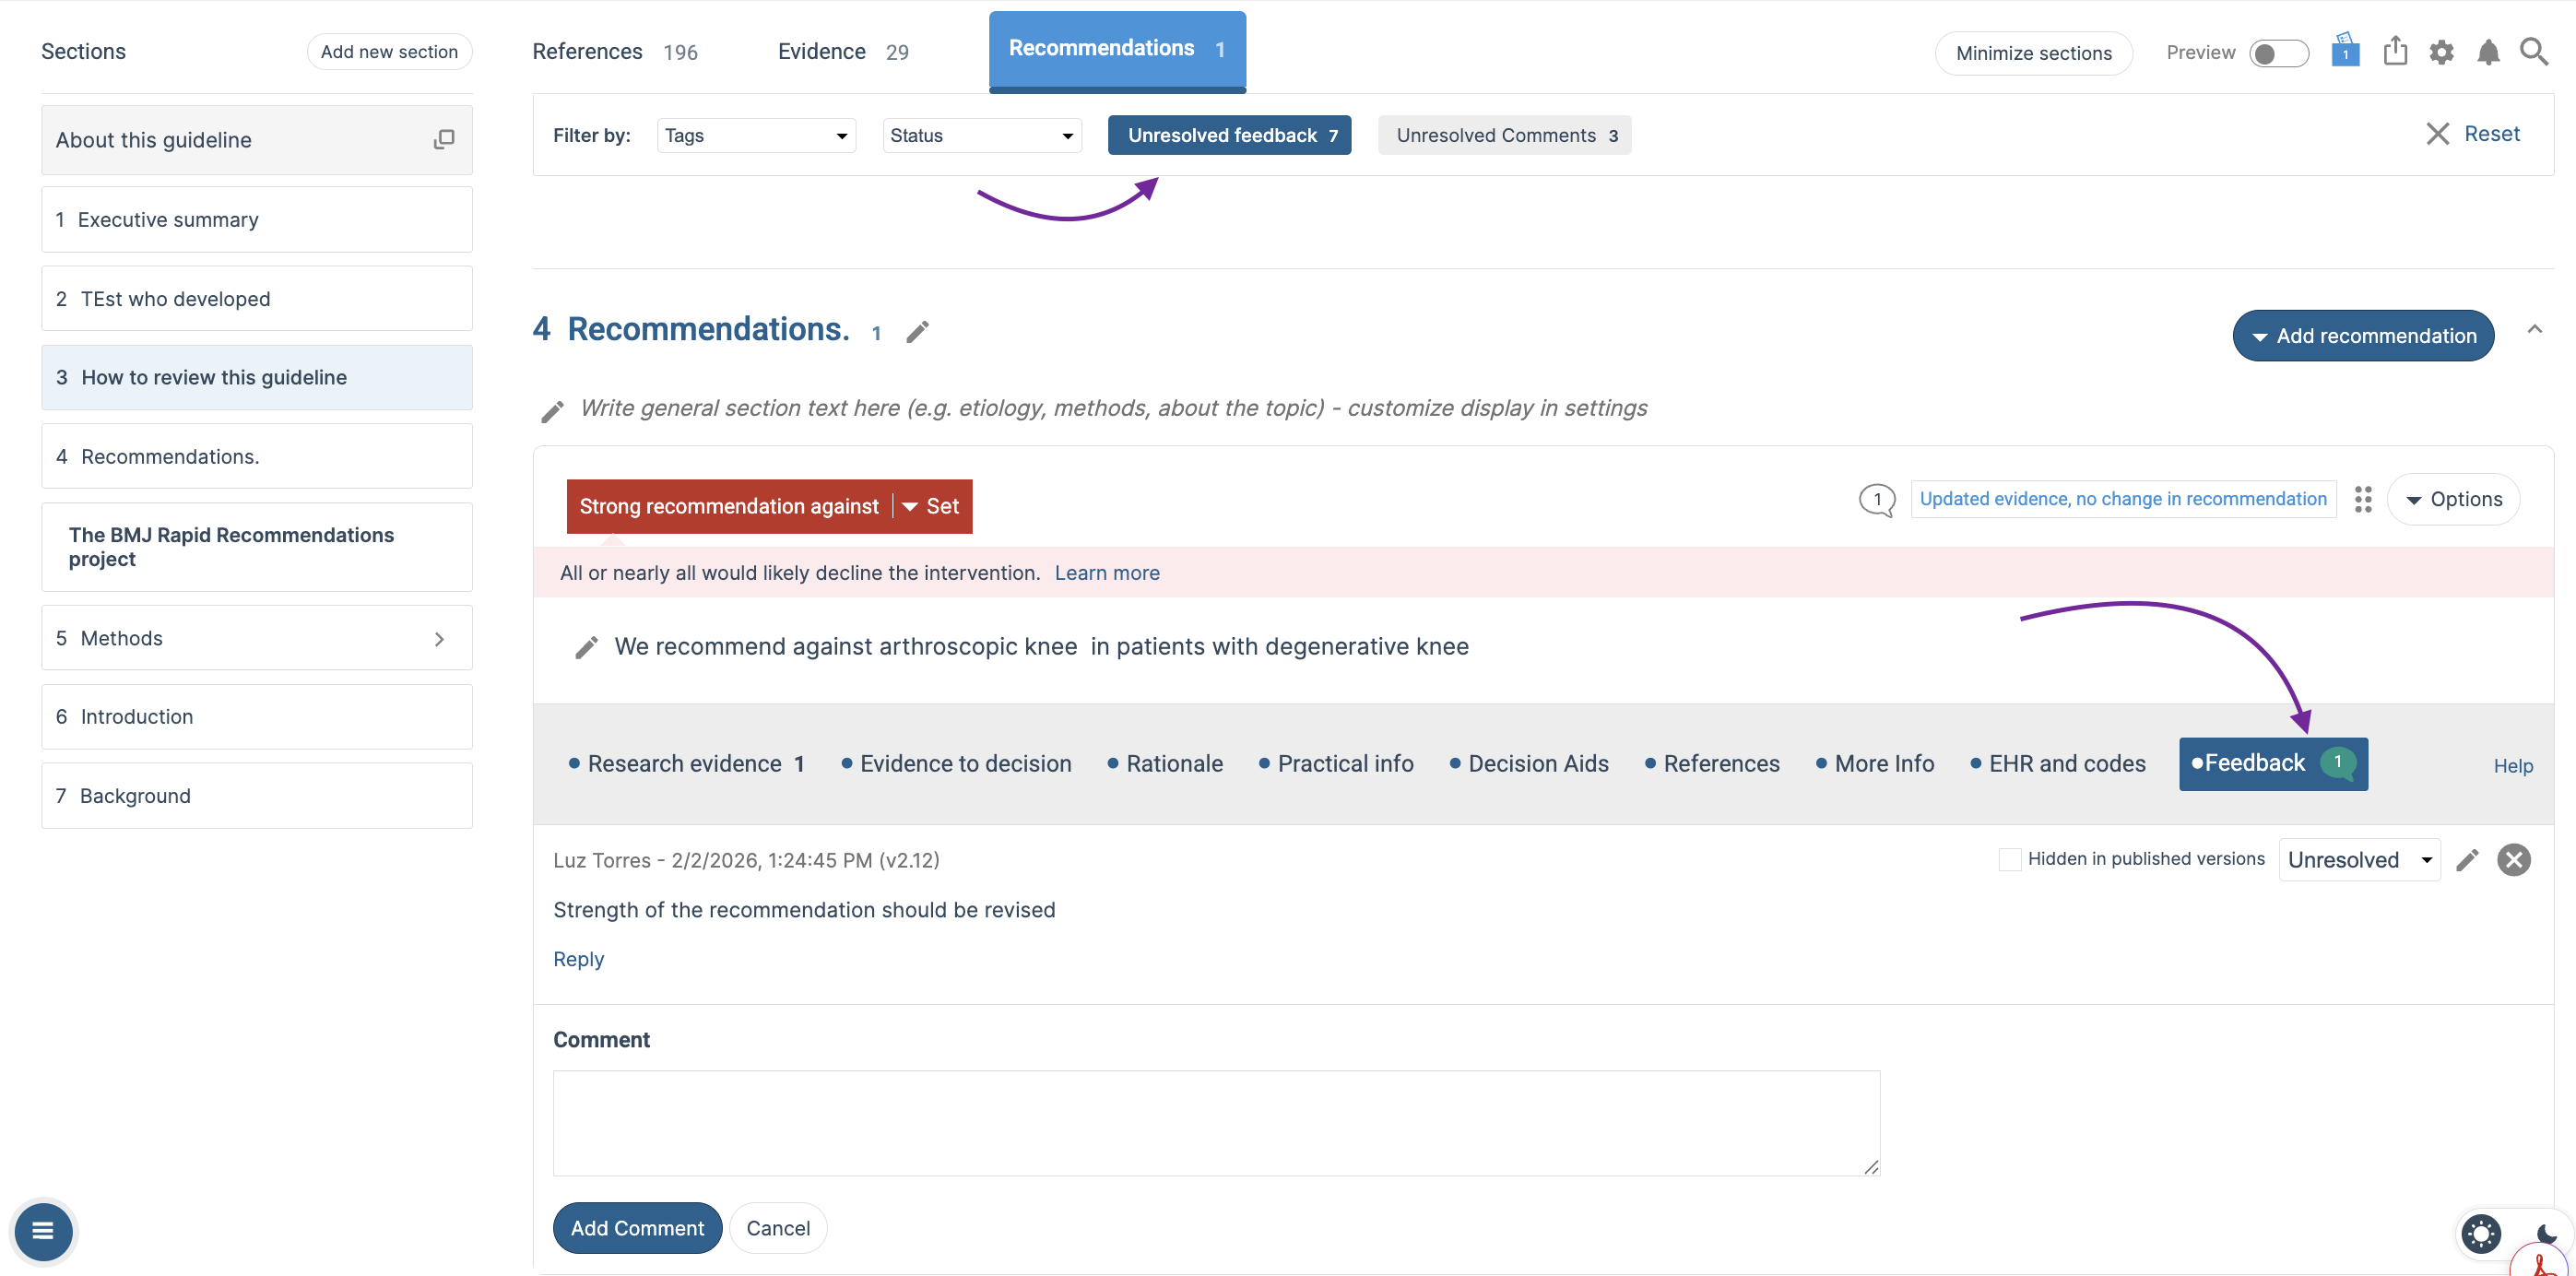Filter by Unresolved Comments

coord(1504,135)
